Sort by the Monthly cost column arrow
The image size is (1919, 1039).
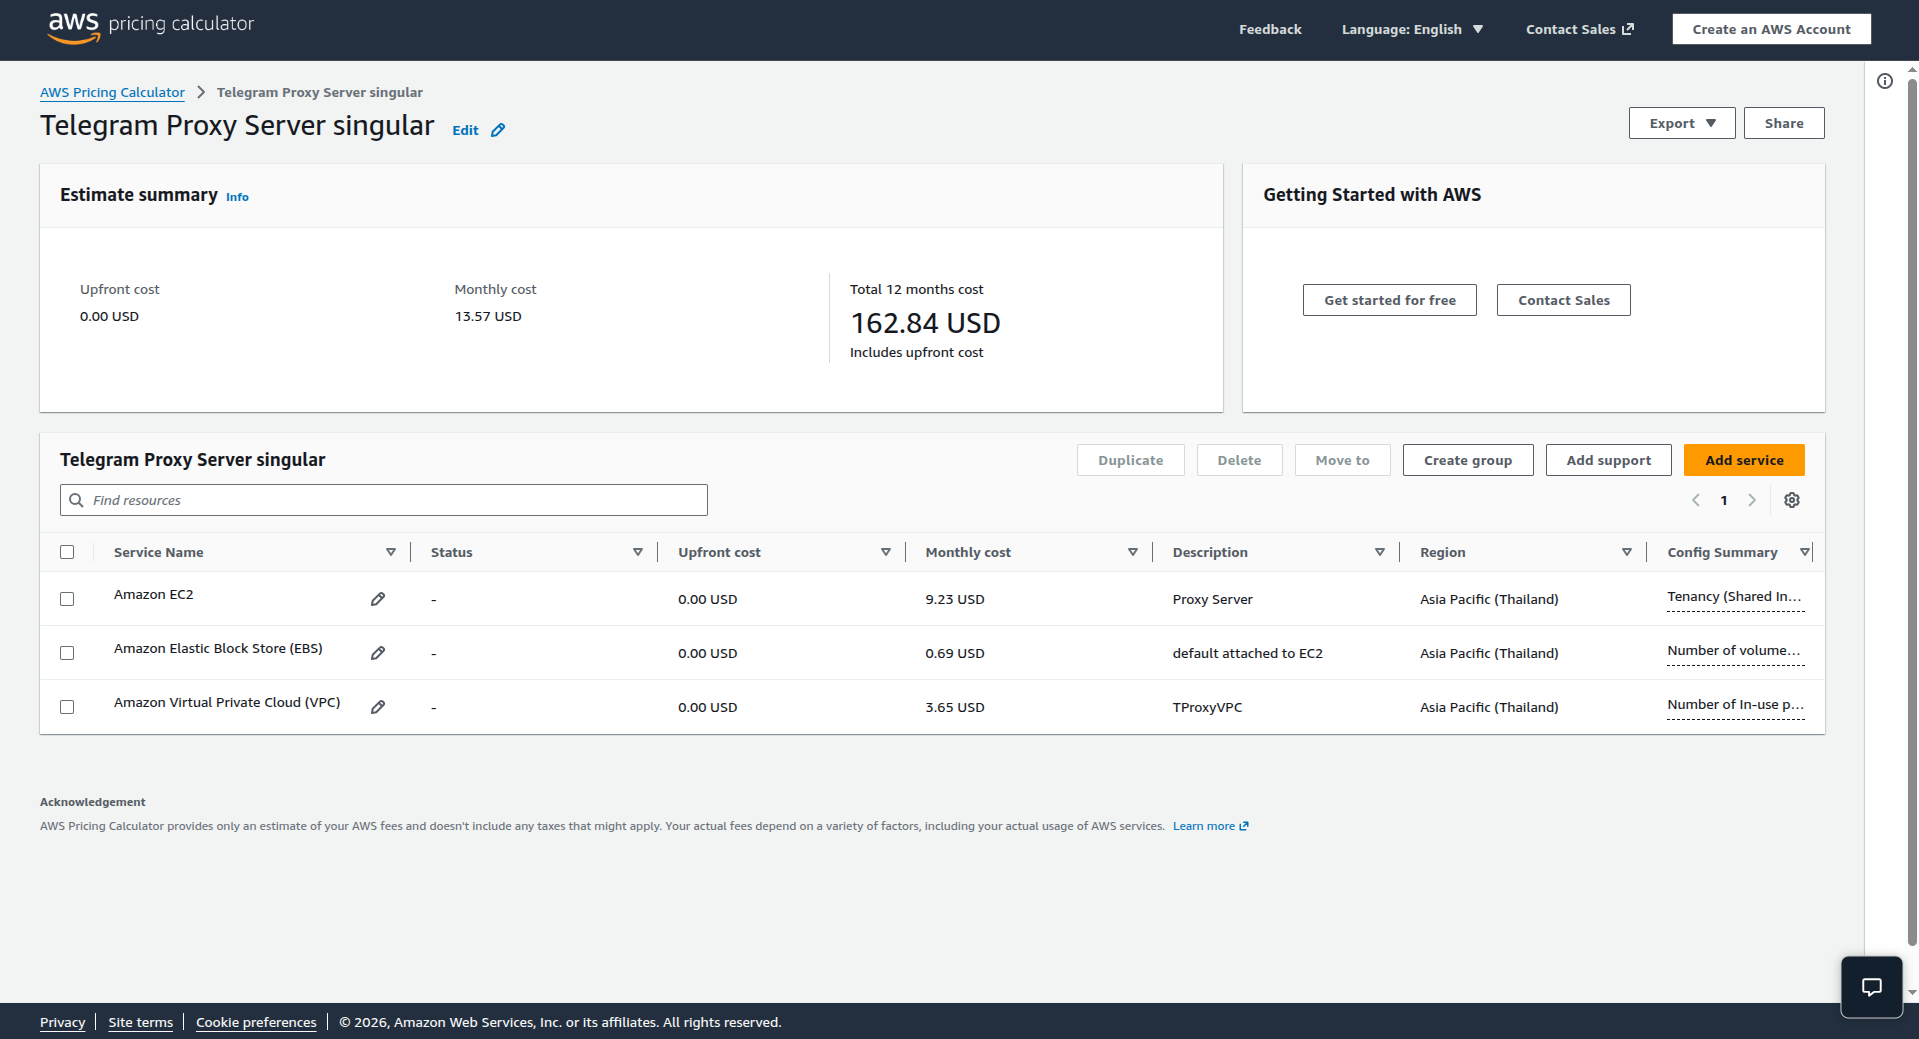coord(1133,552)
